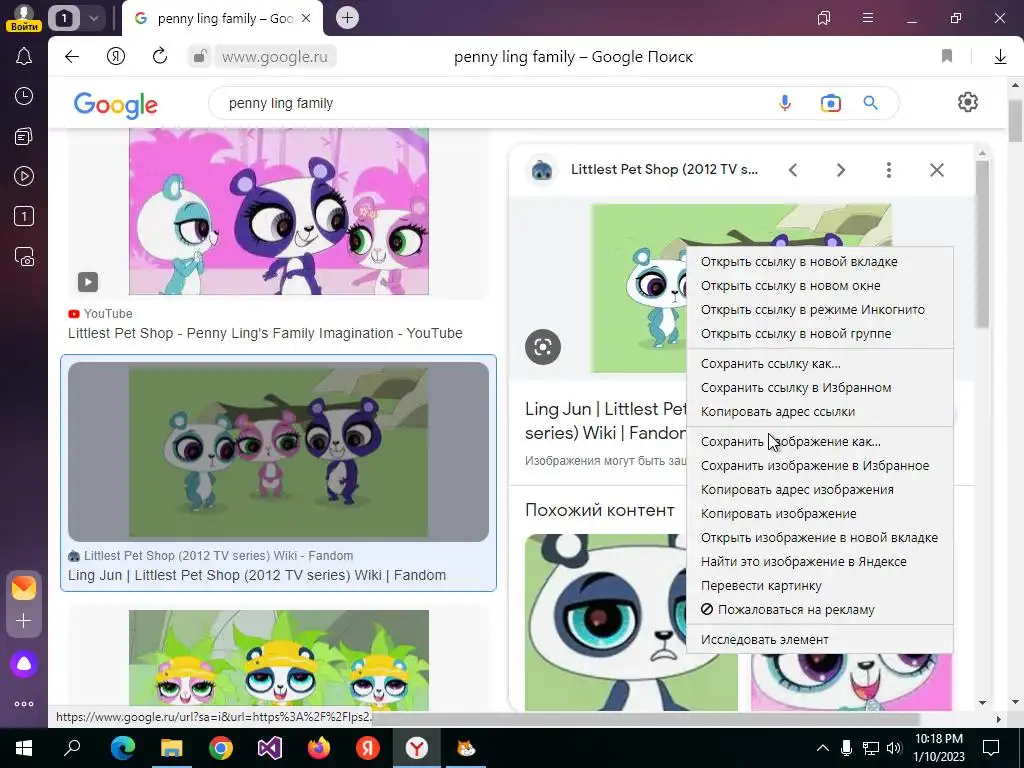Go back to the previous page
The width and height of the screenshot is (1024, 768).
72,57
